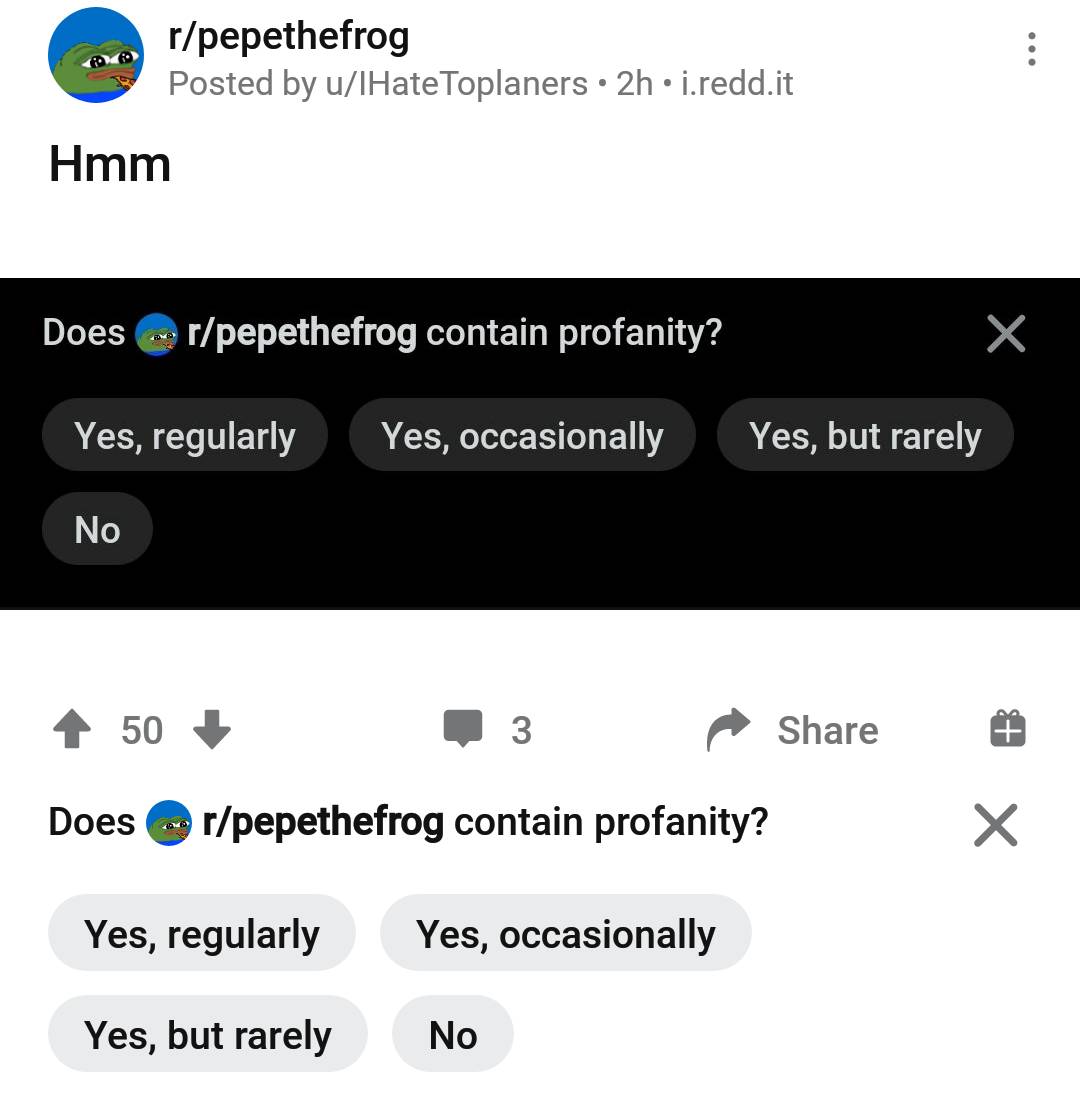Give an award with the gift icon

1008,729
